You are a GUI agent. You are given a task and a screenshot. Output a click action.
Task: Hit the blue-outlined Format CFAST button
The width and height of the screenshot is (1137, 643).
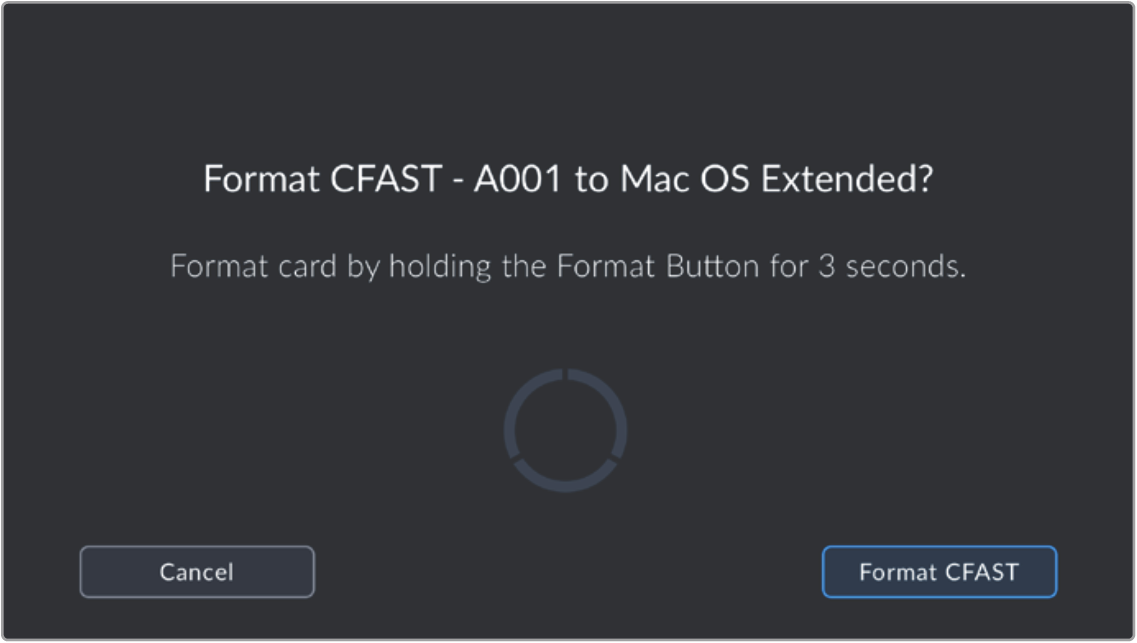coord(939,572)
